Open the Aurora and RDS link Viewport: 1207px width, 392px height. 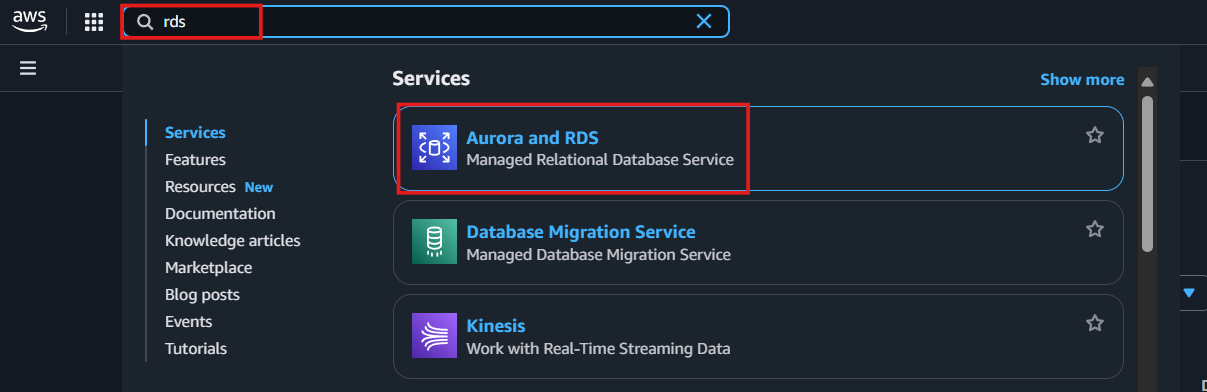click(532, 138)
